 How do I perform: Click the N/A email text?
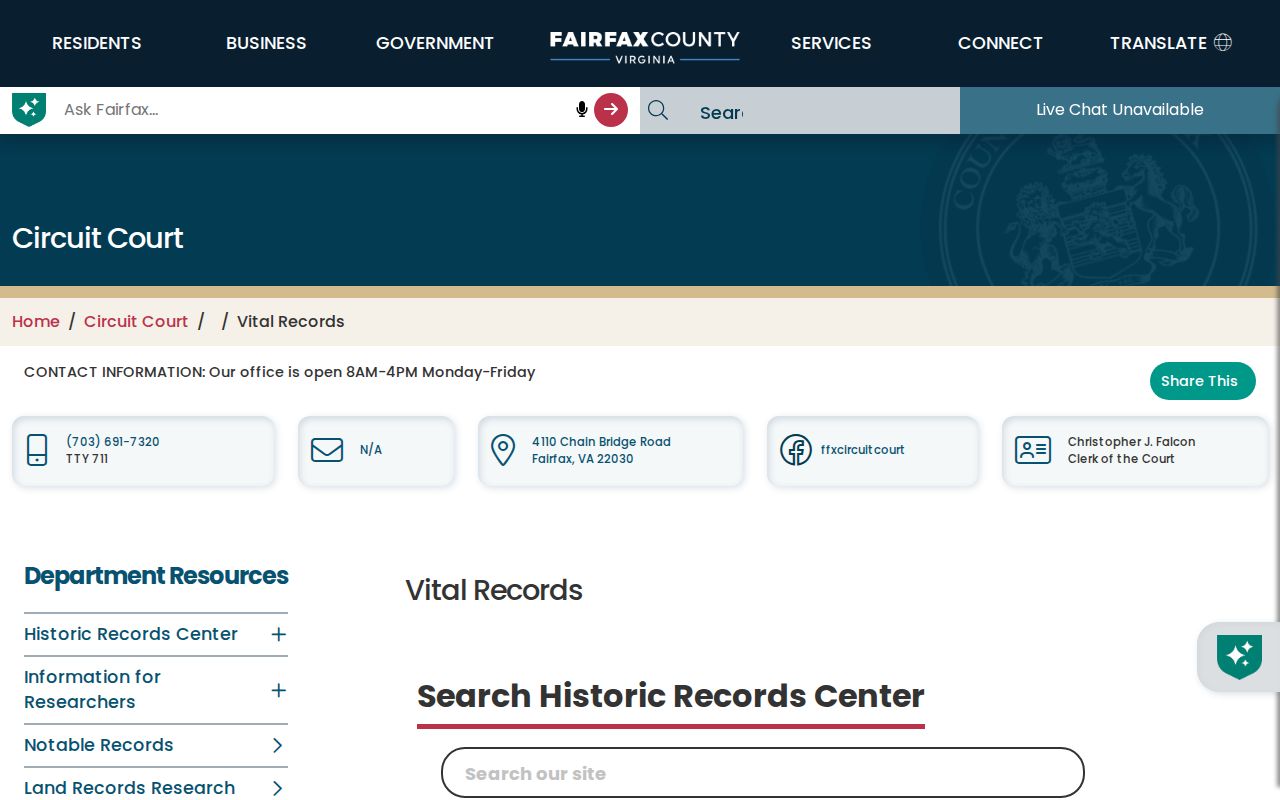tap(371, 450)
